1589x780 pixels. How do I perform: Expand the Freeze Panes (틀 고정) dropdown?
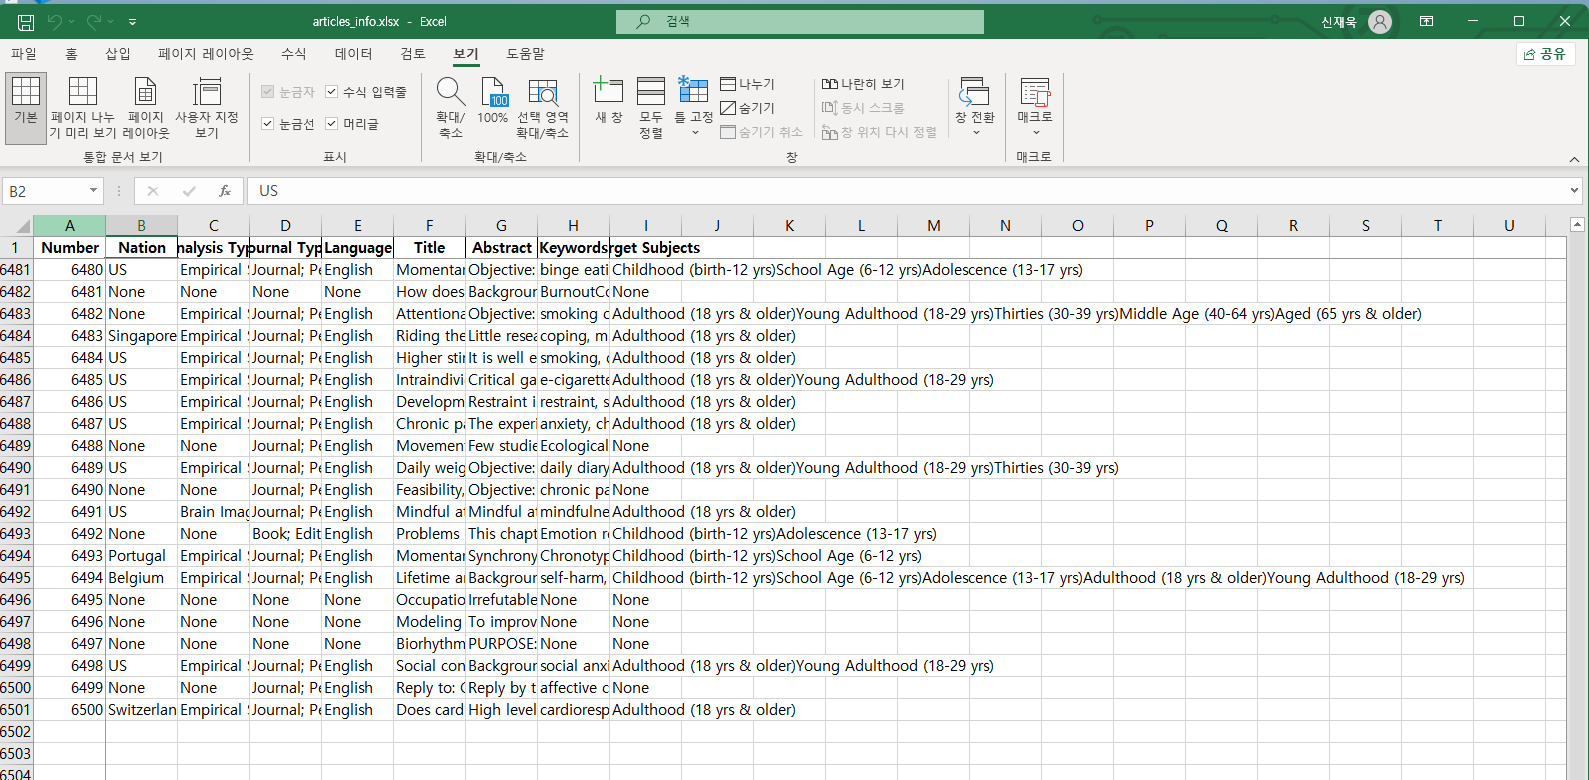pos(694,132)
